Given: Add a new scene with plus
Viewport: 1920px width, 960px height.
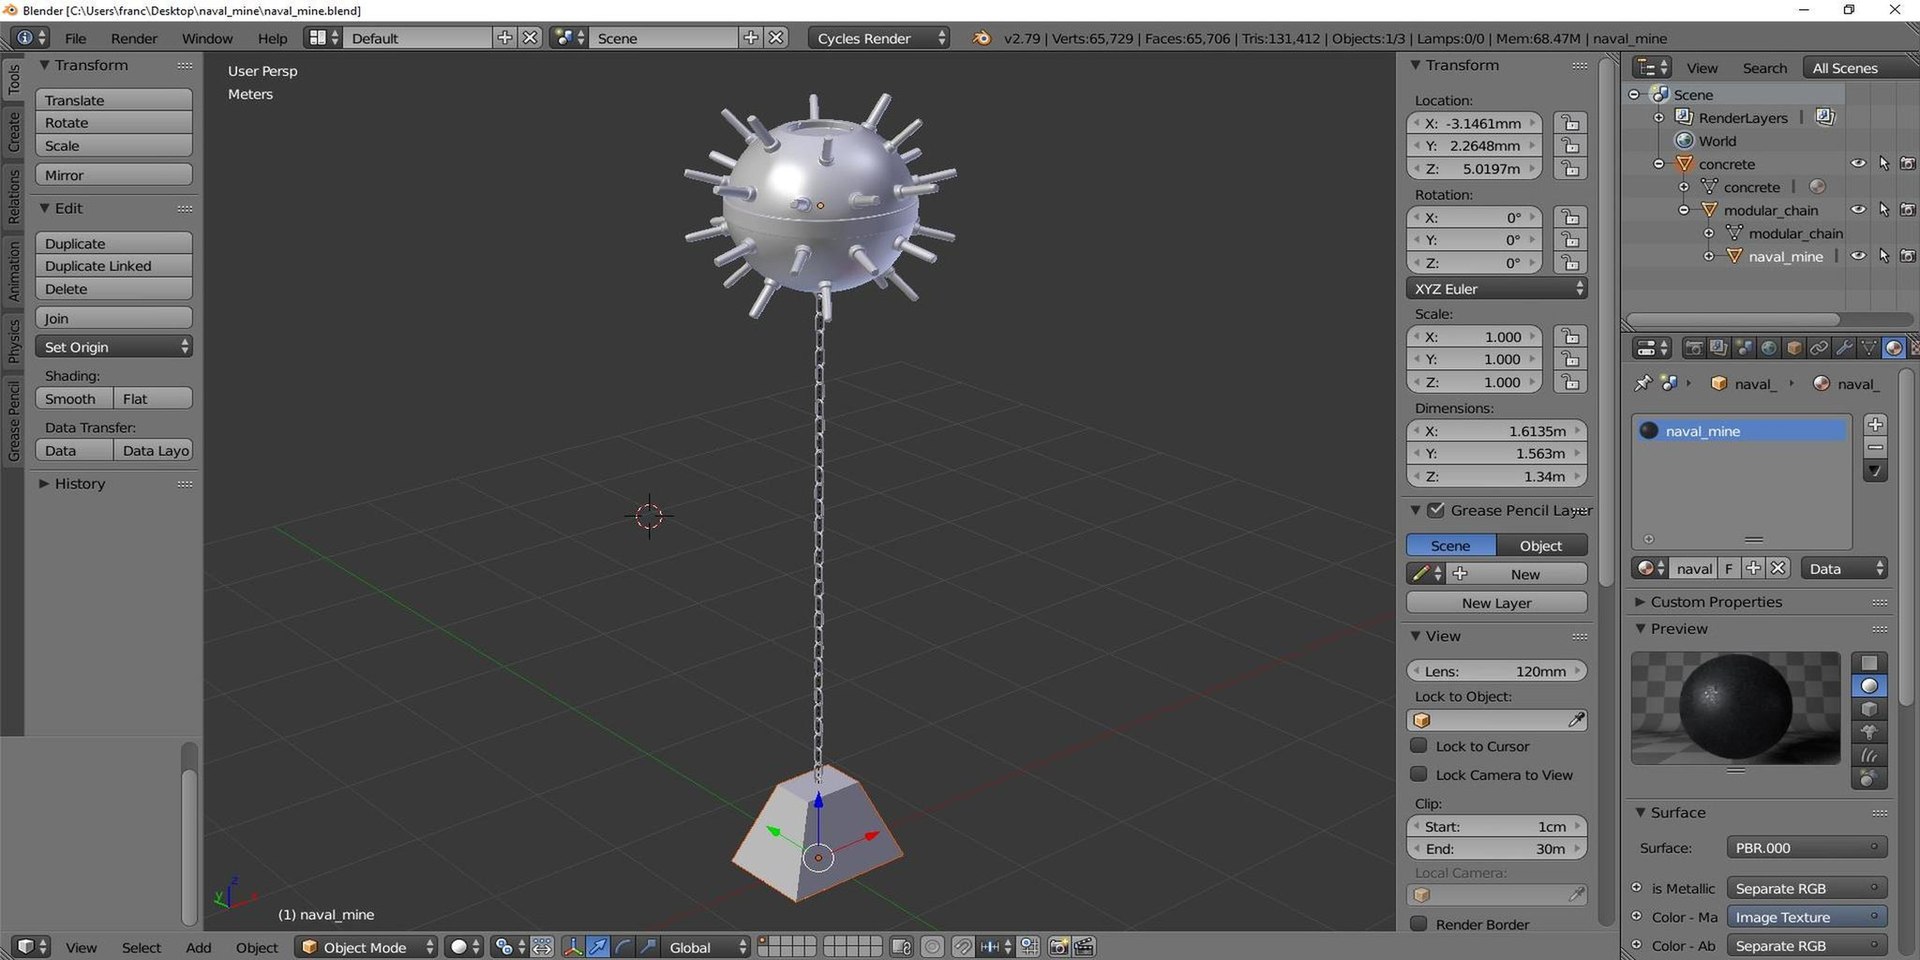Looking at the screenshot, I should pyautogui.click(x=751, y=38).
